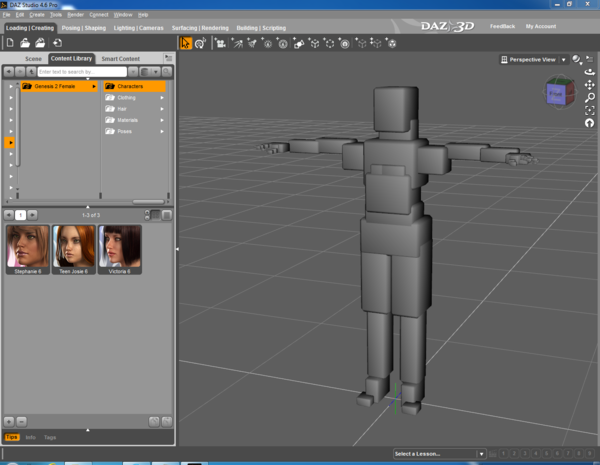Click the Orbit camera control icon
600x465 pixels.
point(590,72)
